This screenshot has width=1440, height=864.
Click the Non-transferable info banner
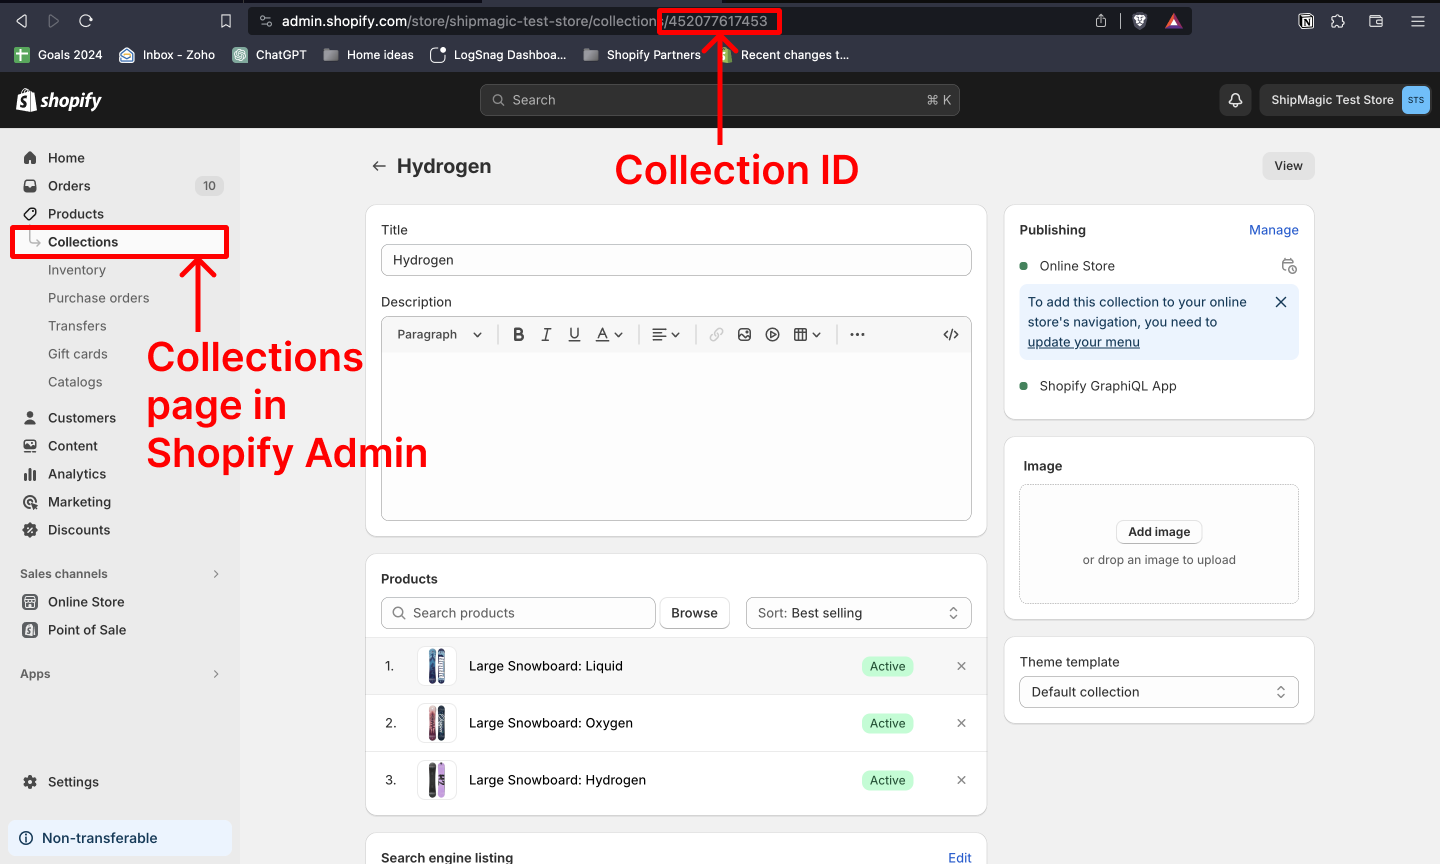(x=120, y=838)
